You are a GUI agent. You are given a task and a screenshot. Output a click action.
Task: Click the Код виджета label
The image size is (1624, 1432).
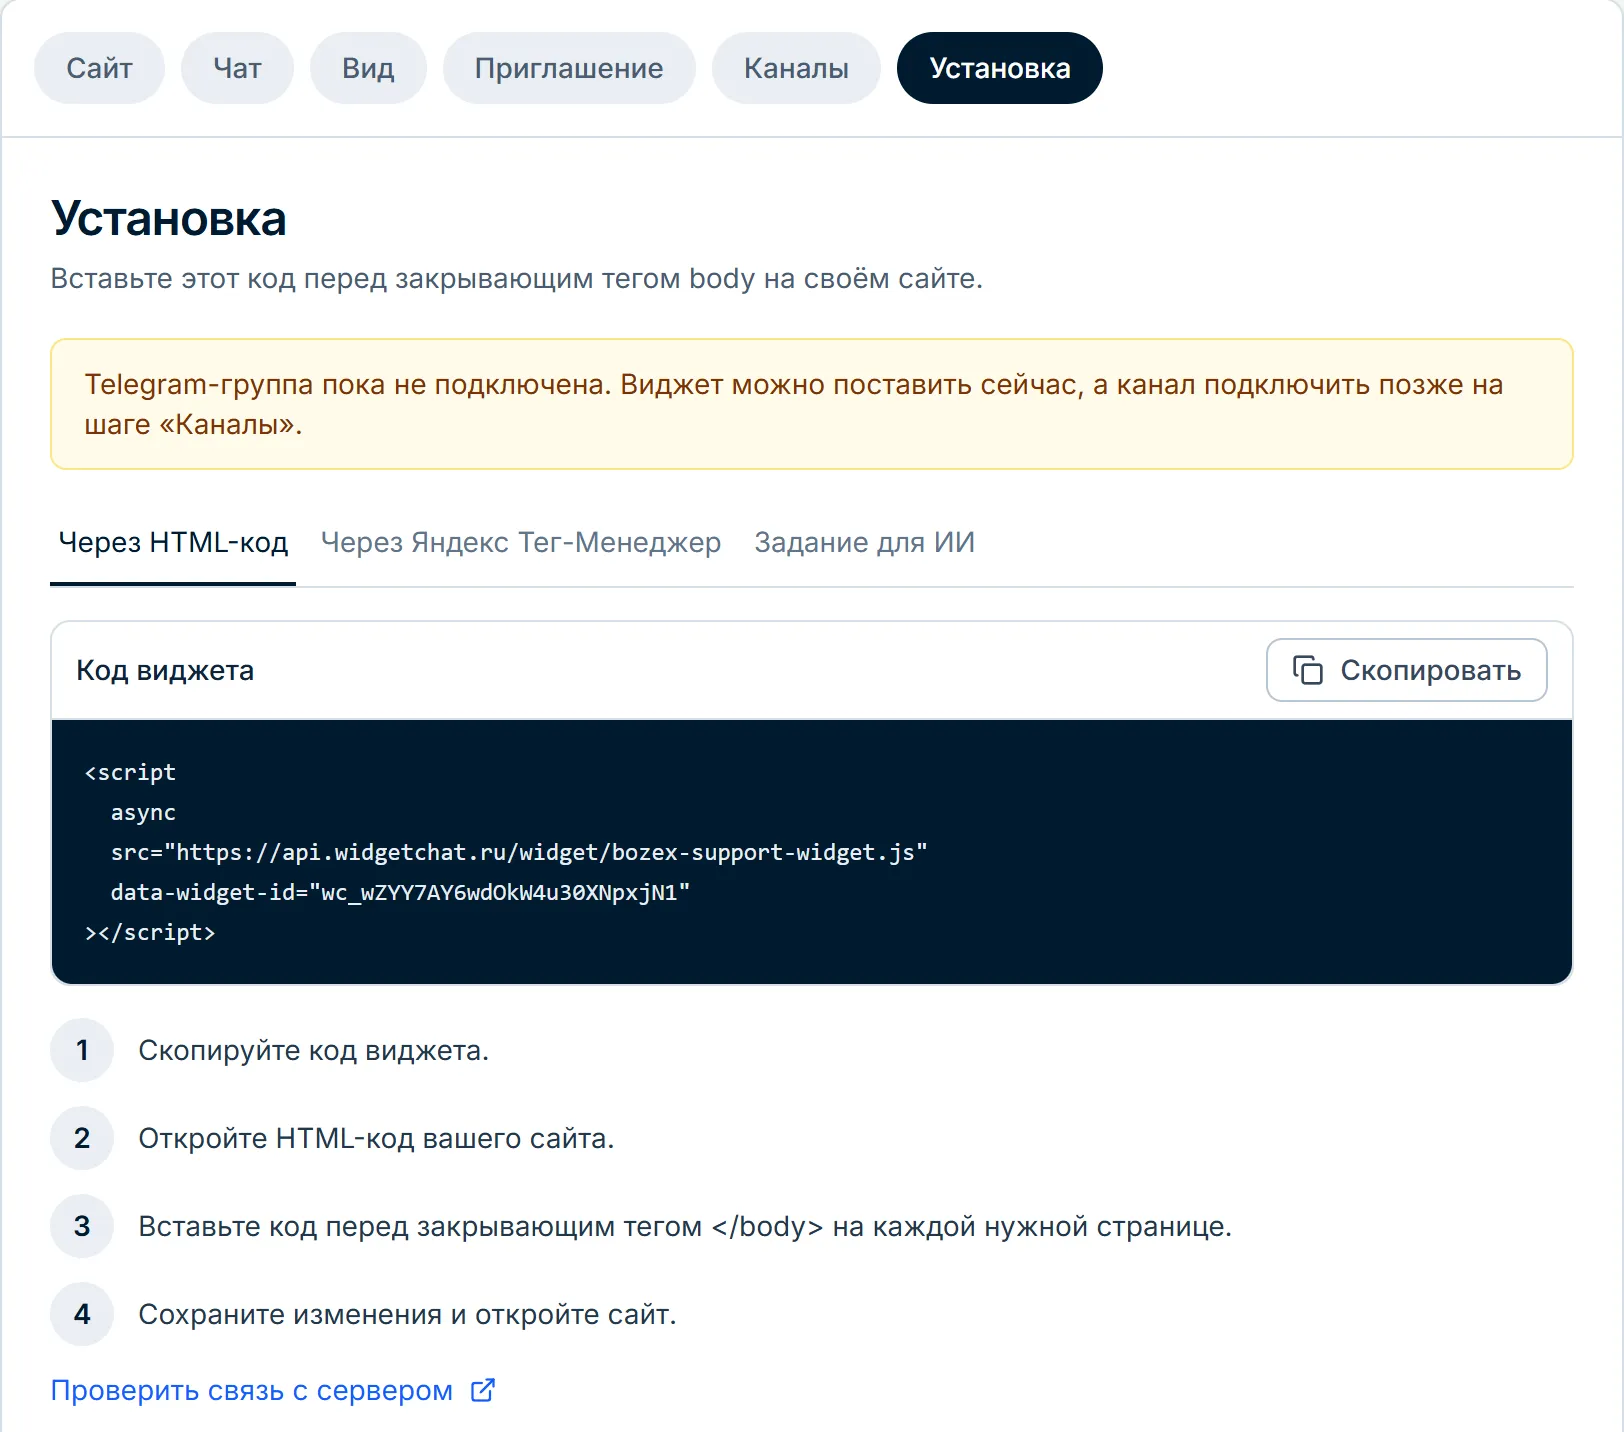[165, 670]
